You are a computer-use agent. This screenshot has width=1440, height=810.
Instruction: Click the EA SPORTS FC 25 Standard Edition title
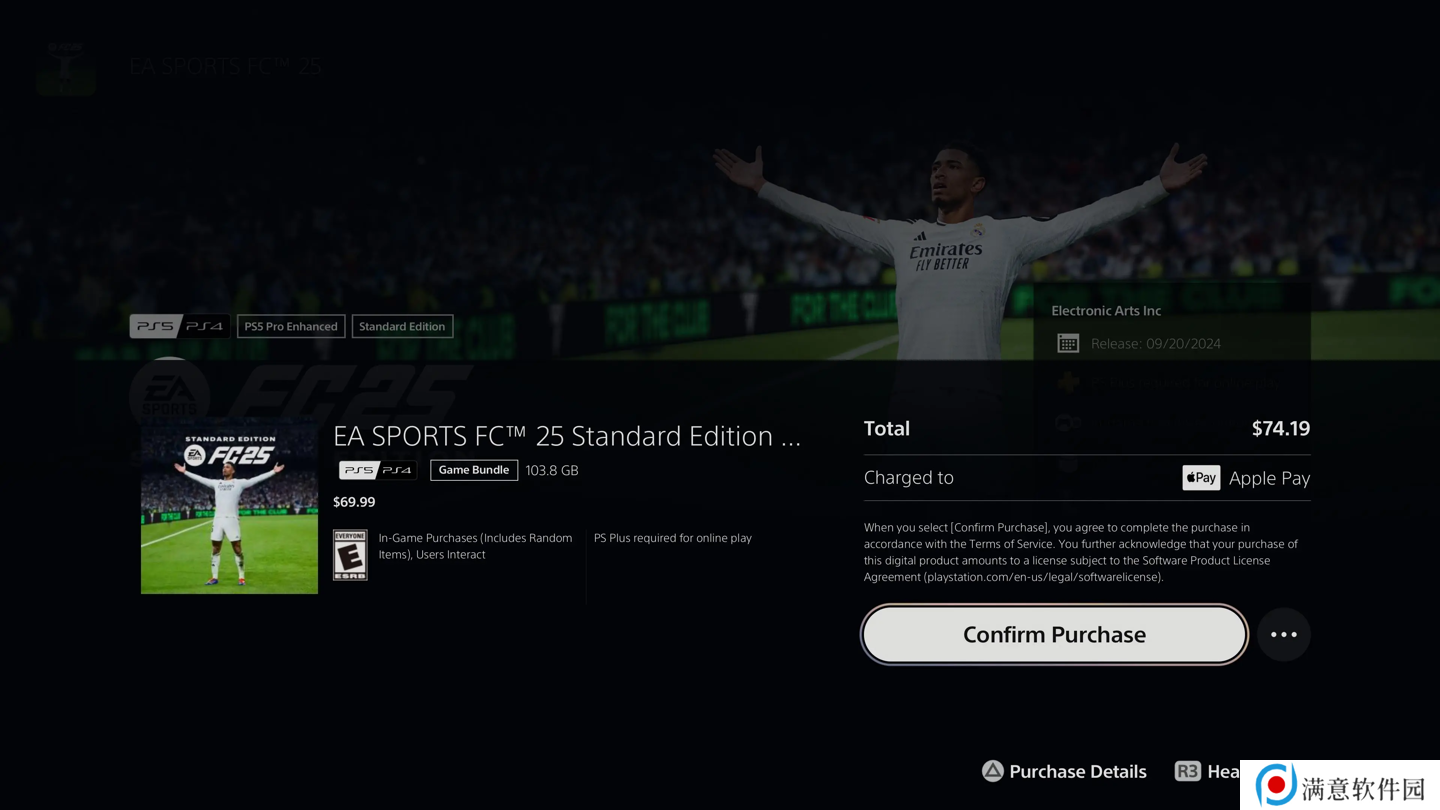pos(567,436)
